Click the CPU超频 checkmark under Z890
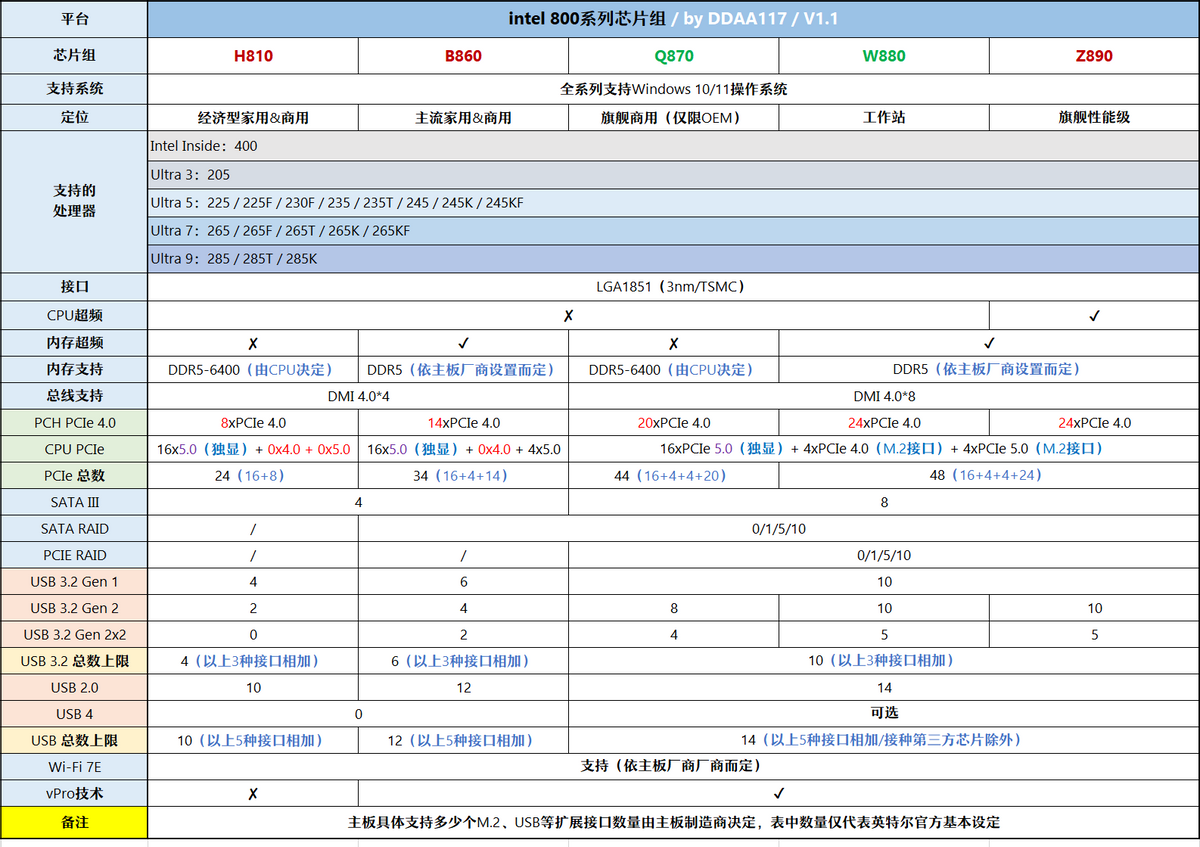1200x847 pixels. (1094, 315)
